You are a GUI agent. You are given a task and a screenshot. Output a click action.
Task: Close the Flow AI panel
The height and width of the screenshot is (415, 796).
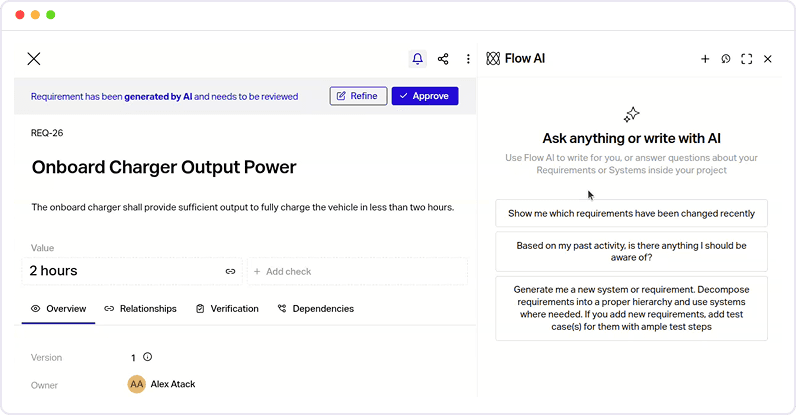pyautogui.click(x=768, y=59)
